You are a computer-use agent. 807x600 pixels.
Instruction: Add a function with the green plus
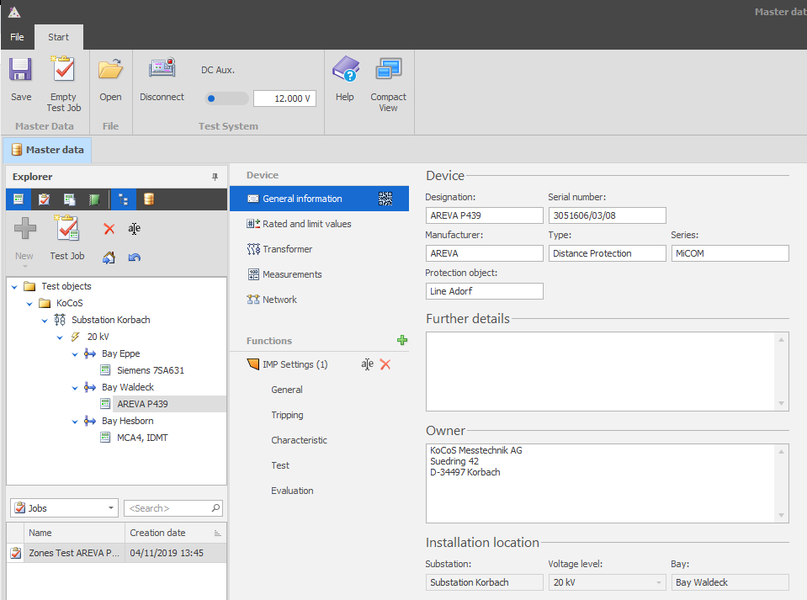pos(402,340)
